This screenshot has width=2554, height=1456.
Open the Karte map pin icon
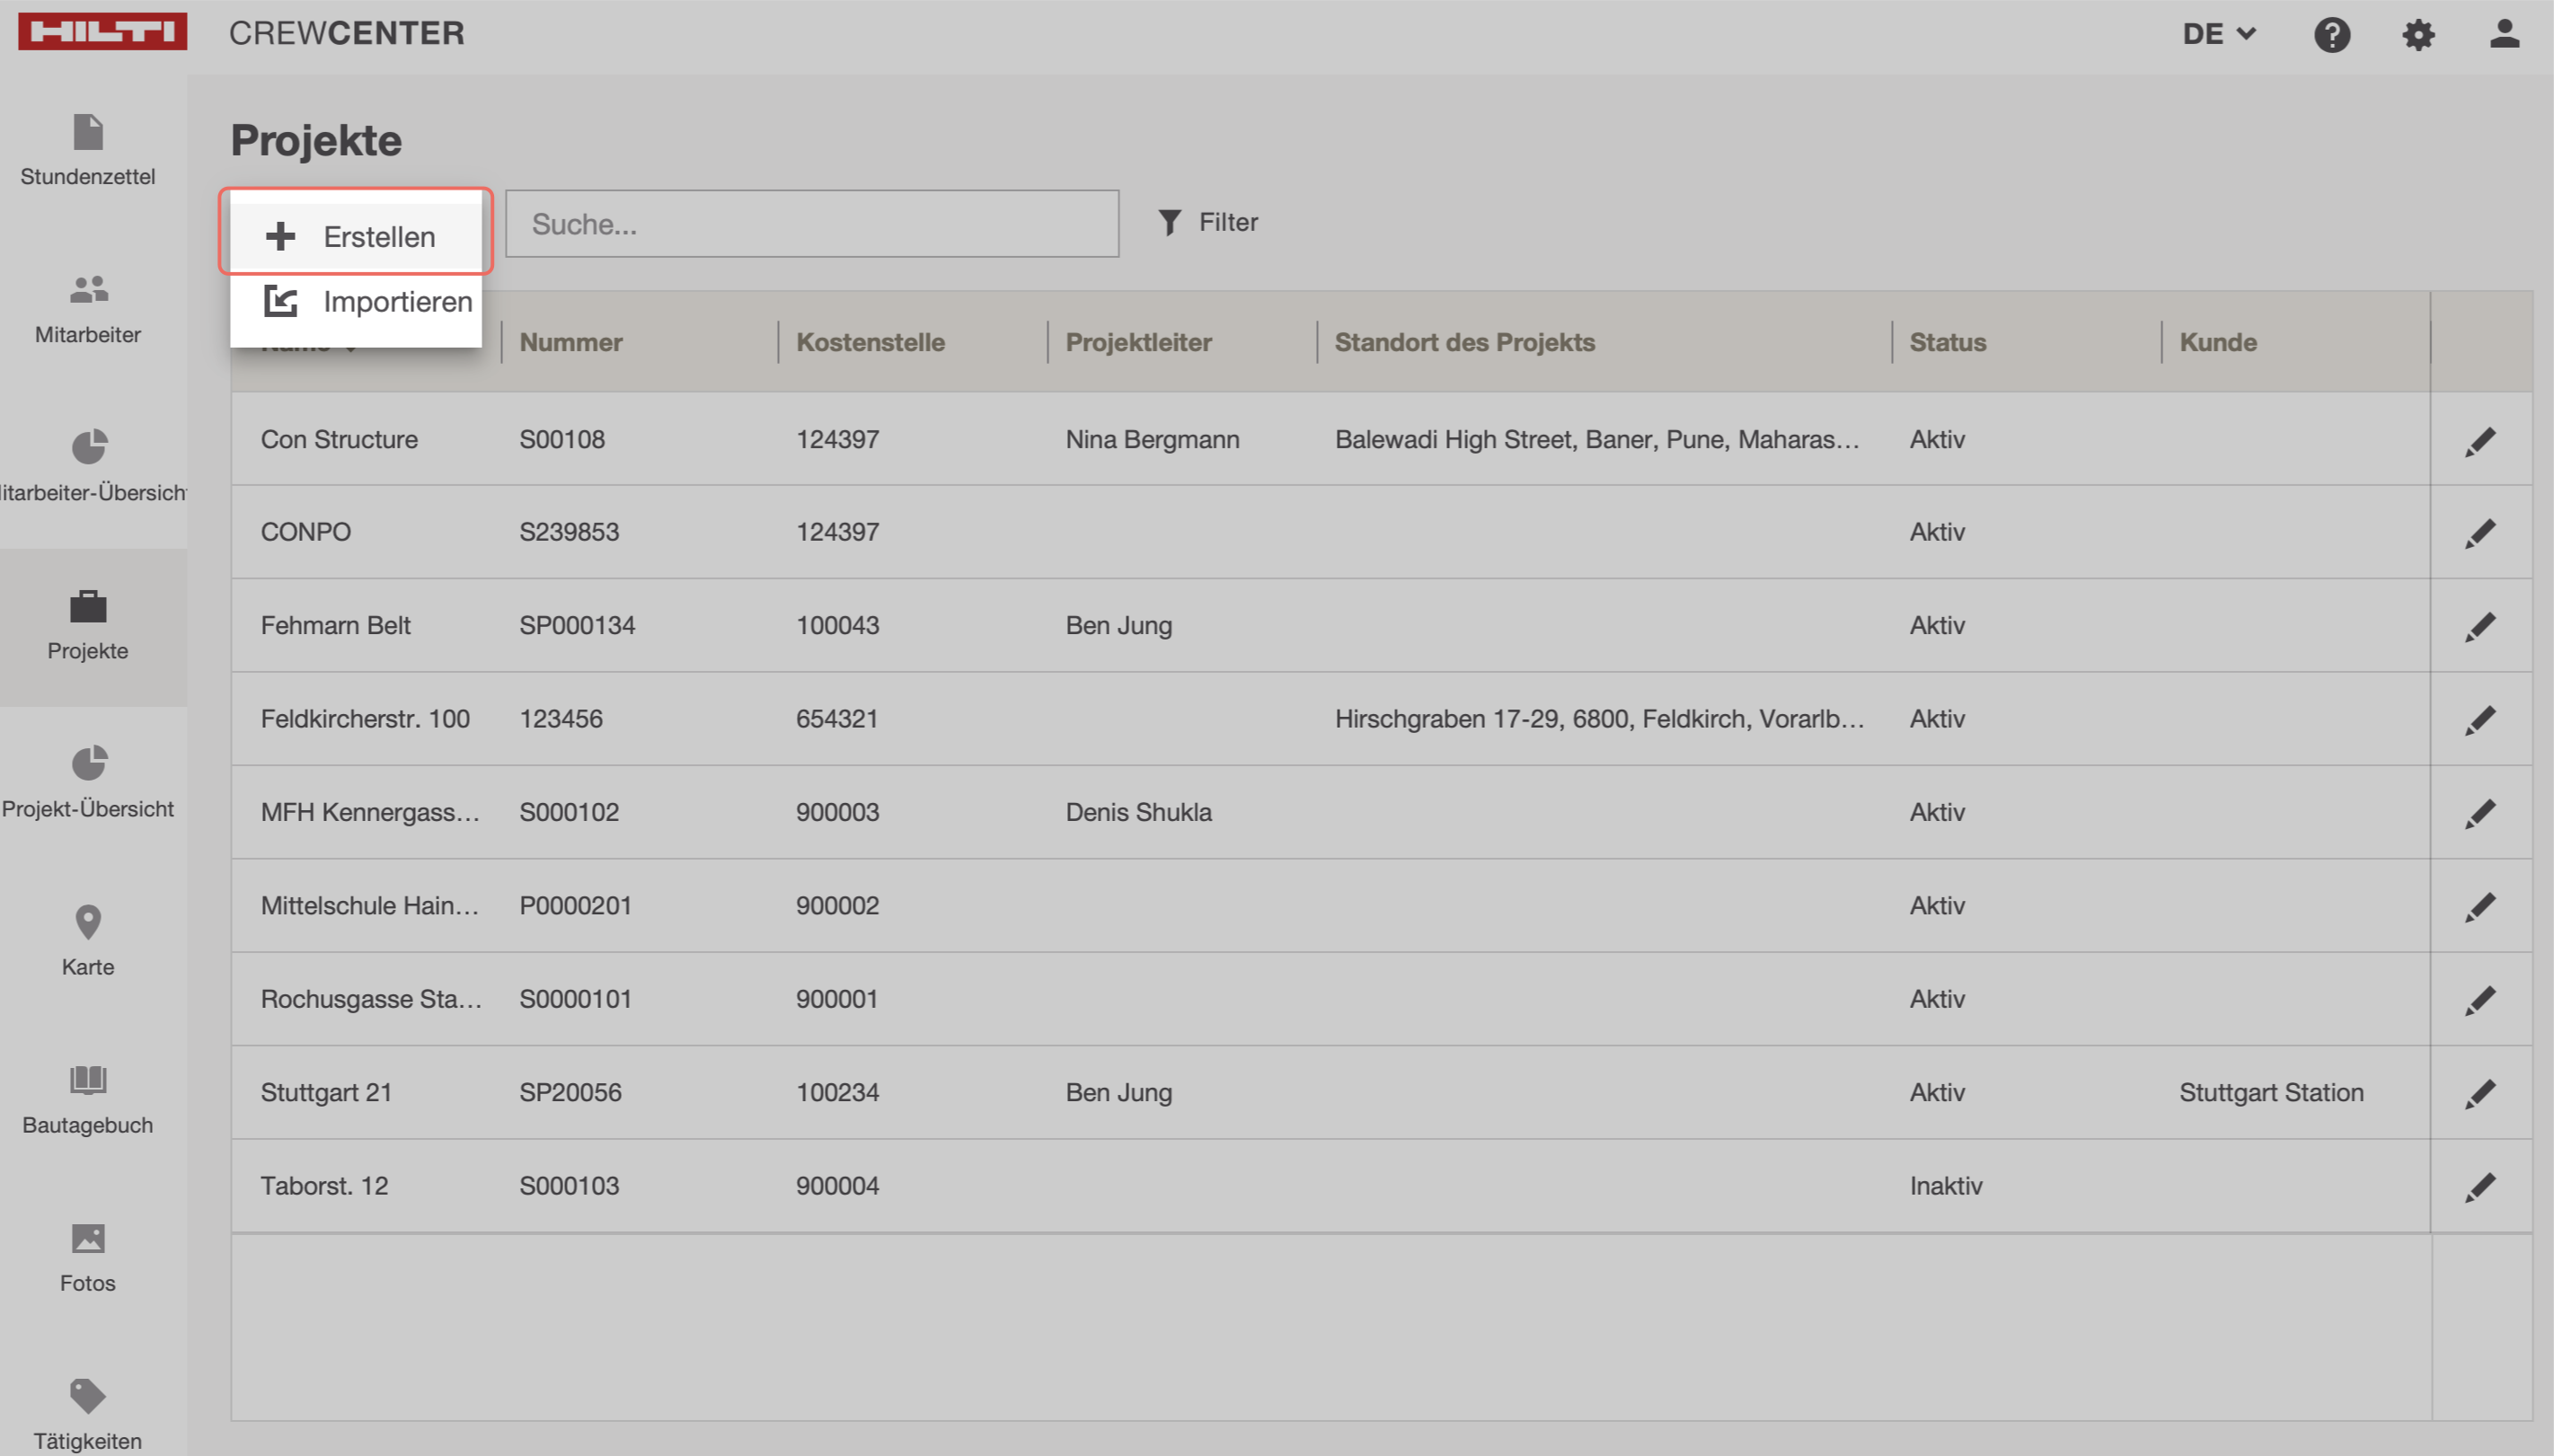click(88, 922)
